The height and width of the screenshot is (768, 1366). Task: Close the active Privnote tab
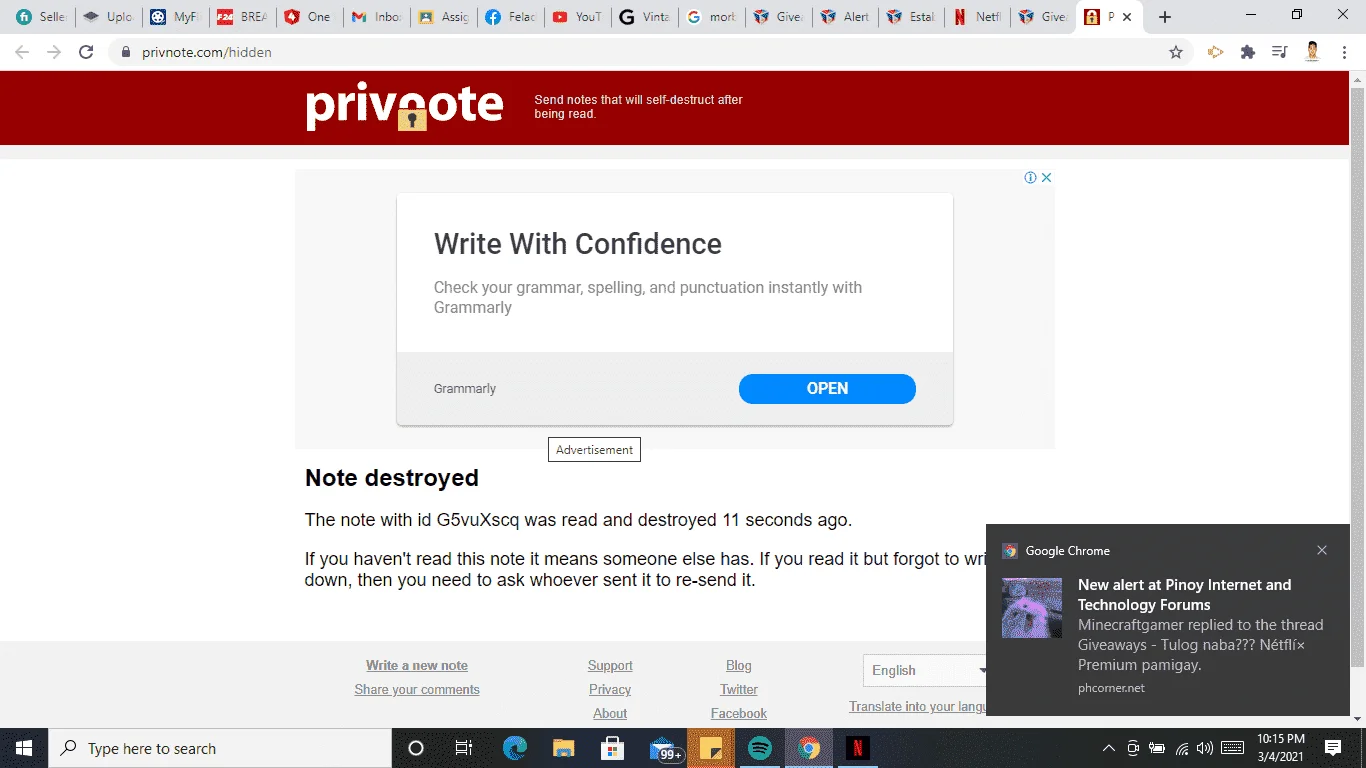pos(1128,17)
